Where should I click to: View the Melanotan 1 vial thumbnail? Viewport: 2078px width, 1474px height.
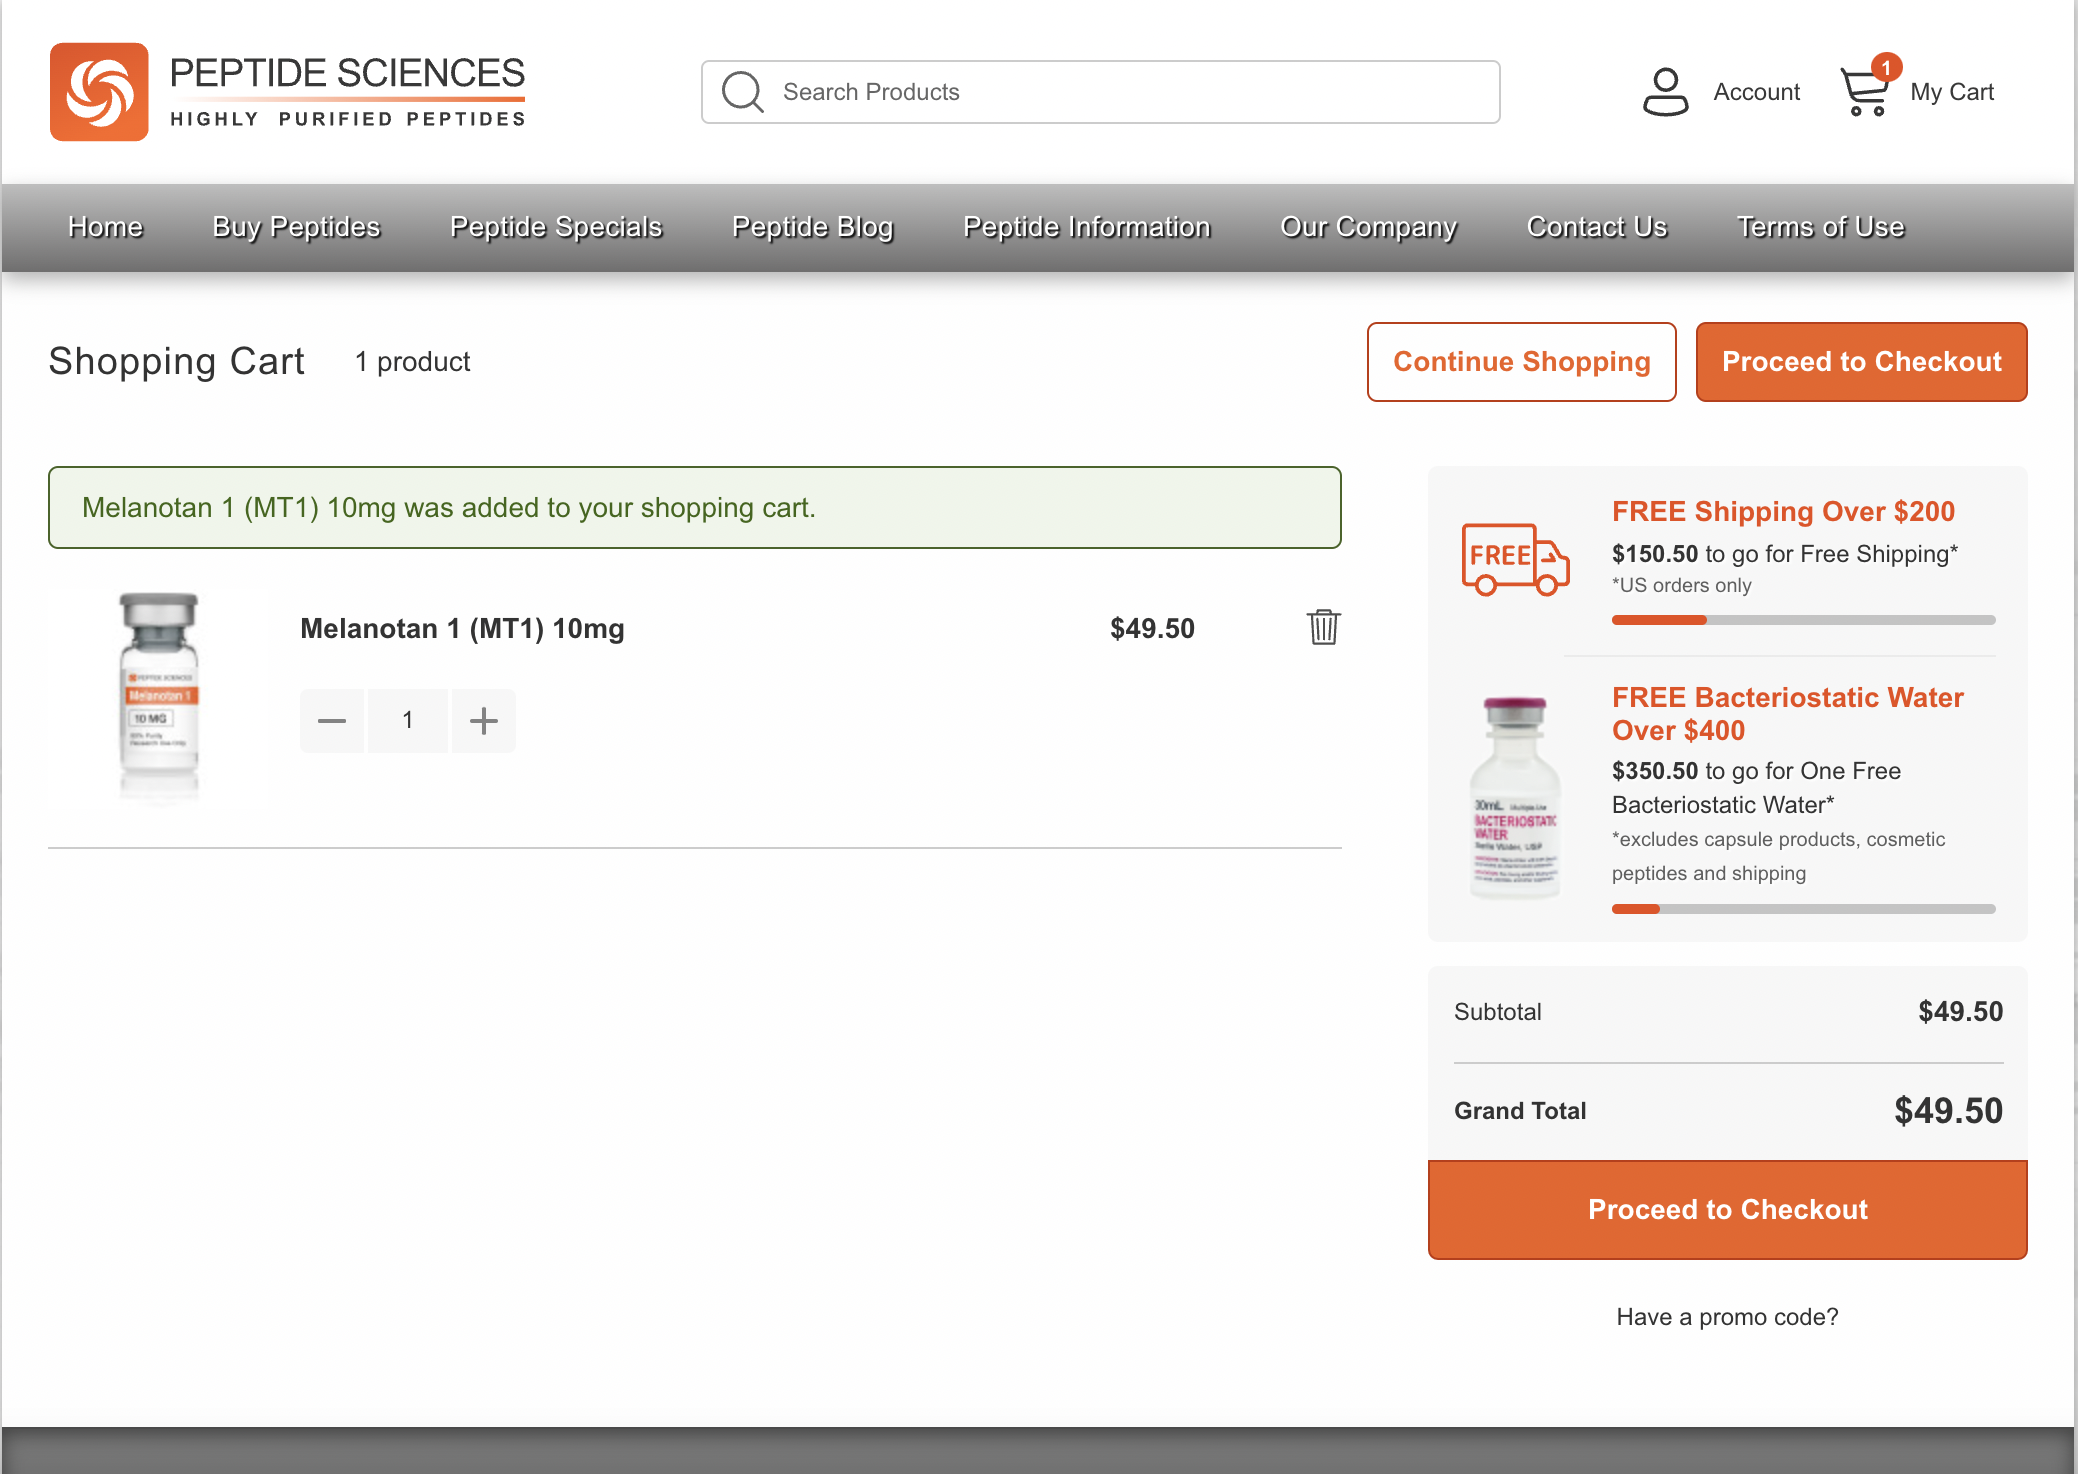click(159, 697)
